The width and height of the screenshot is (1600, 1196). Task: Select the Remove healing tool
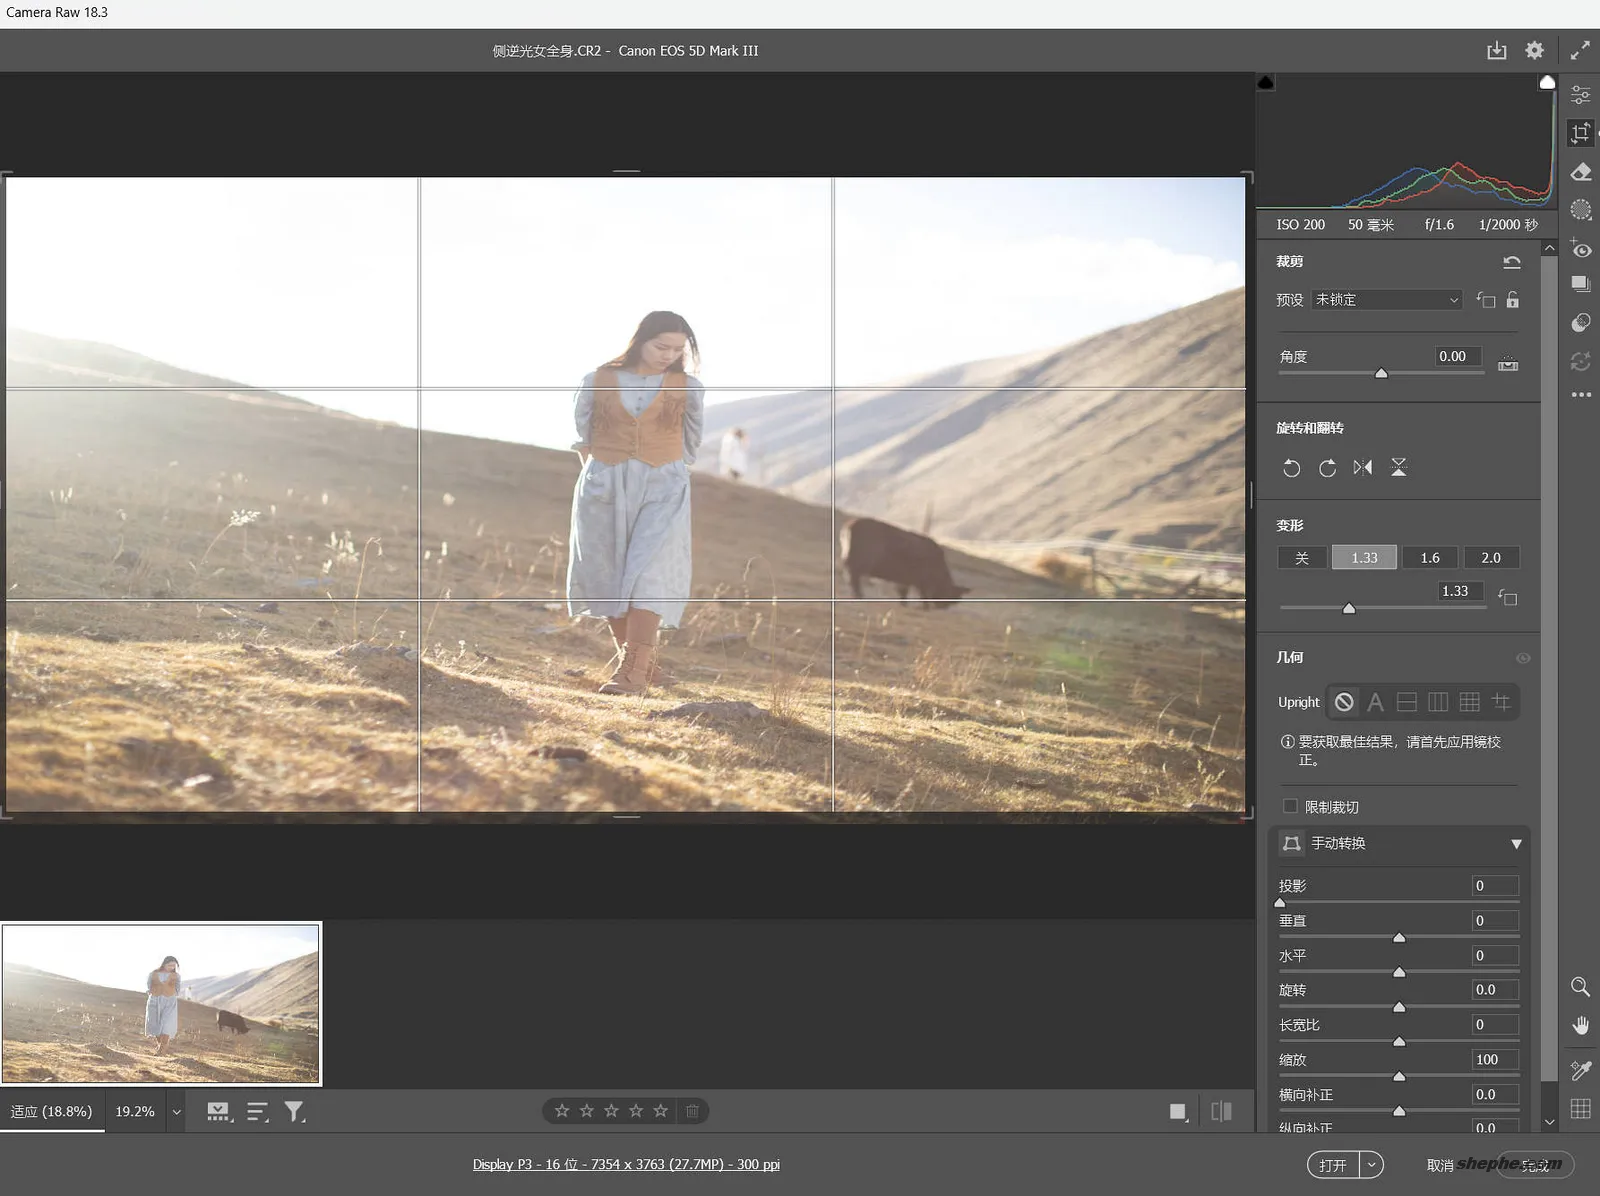point(1581,171)
